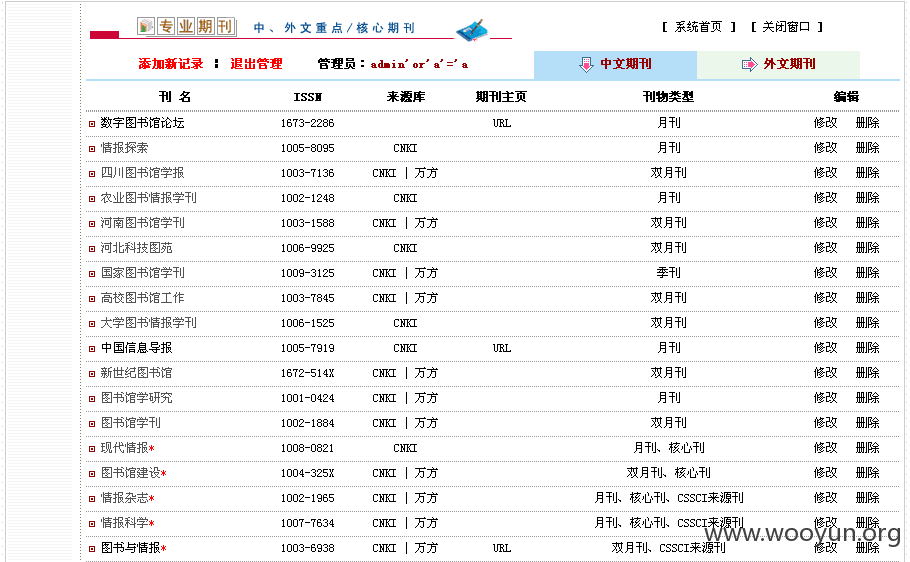Click 删除 for 现代情报
This screenshot has width=910, height=562.
(868, 448)
